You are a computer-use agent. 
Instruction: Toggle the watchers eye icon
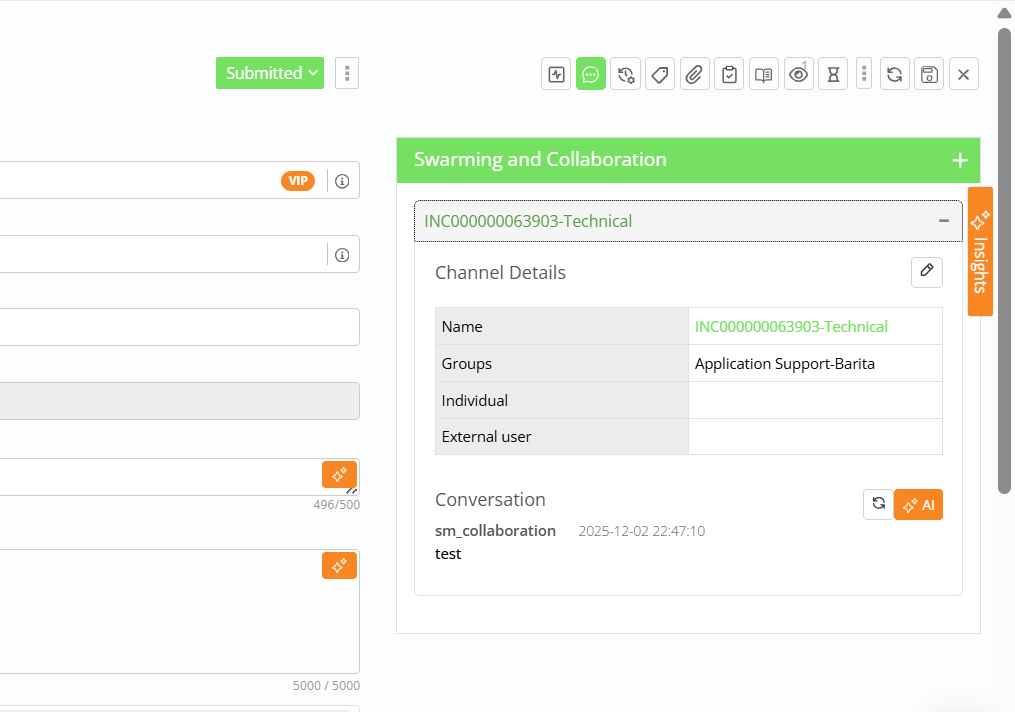[x=798, y=74]
